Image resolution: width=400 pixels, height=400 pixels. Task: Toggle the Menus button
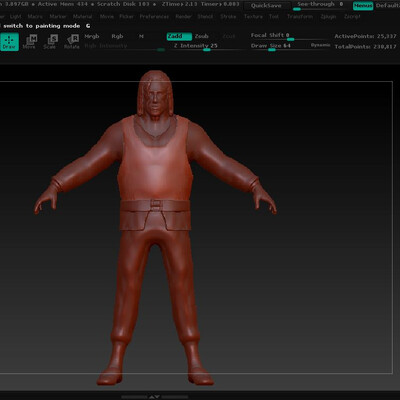pos(363,6)
